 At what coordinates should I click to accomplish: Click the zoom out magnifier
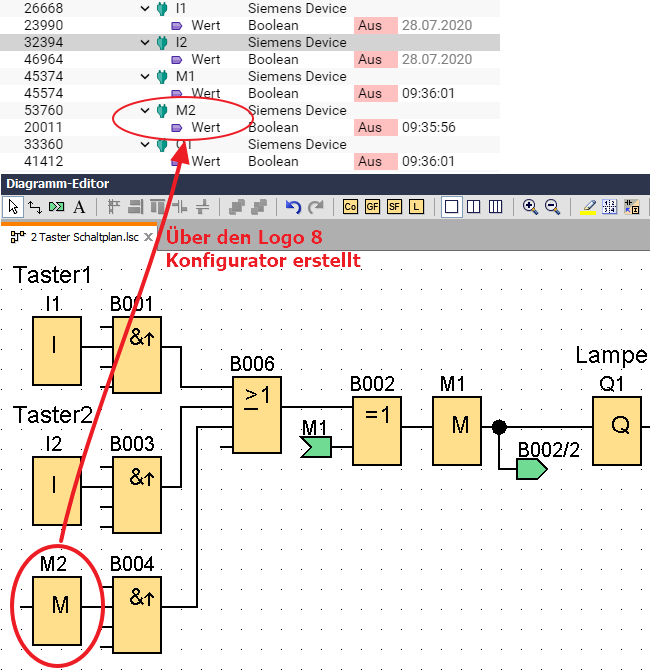[552, 207]
